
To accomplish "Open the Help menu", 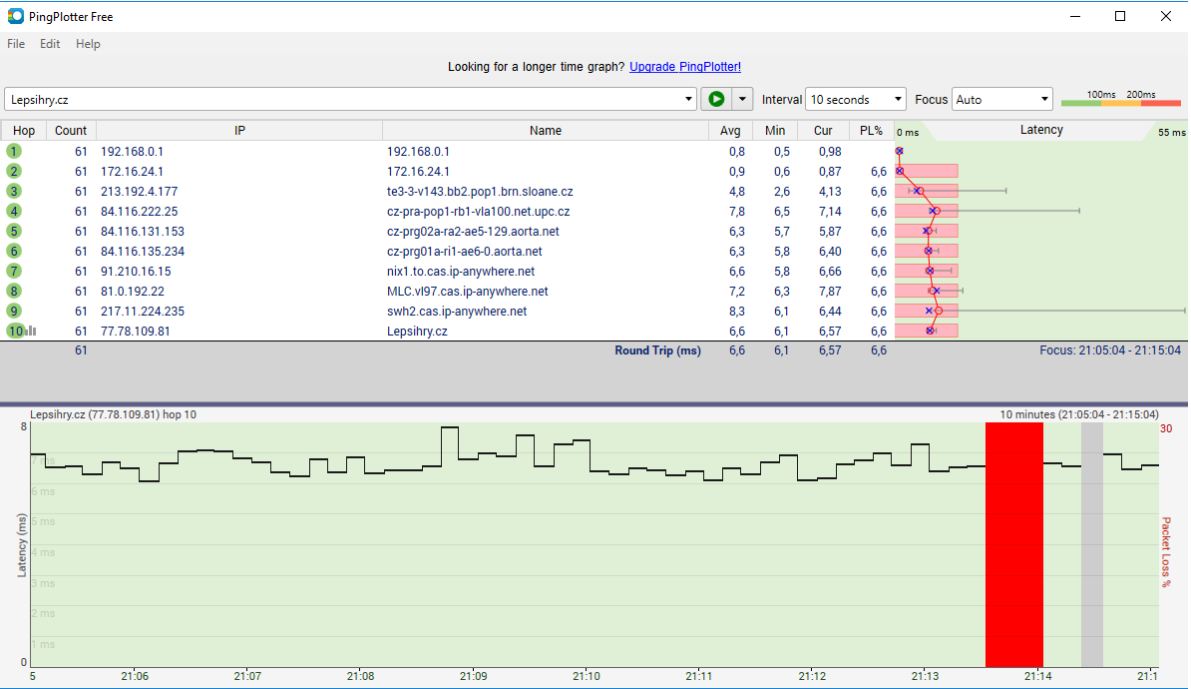I will (x=88, y=44).
